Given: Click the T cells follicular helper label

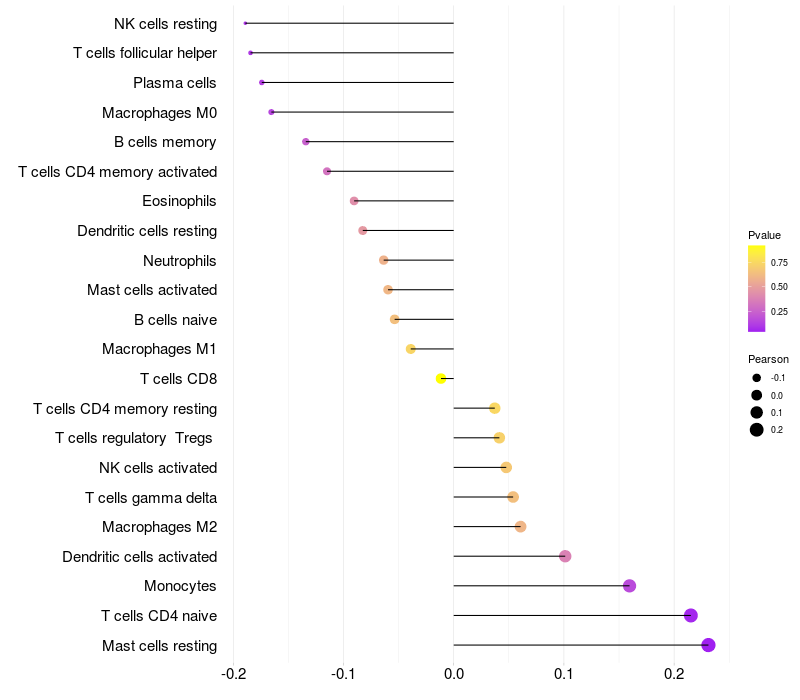Looking at the screenshot, I should [x=145, y=53].
